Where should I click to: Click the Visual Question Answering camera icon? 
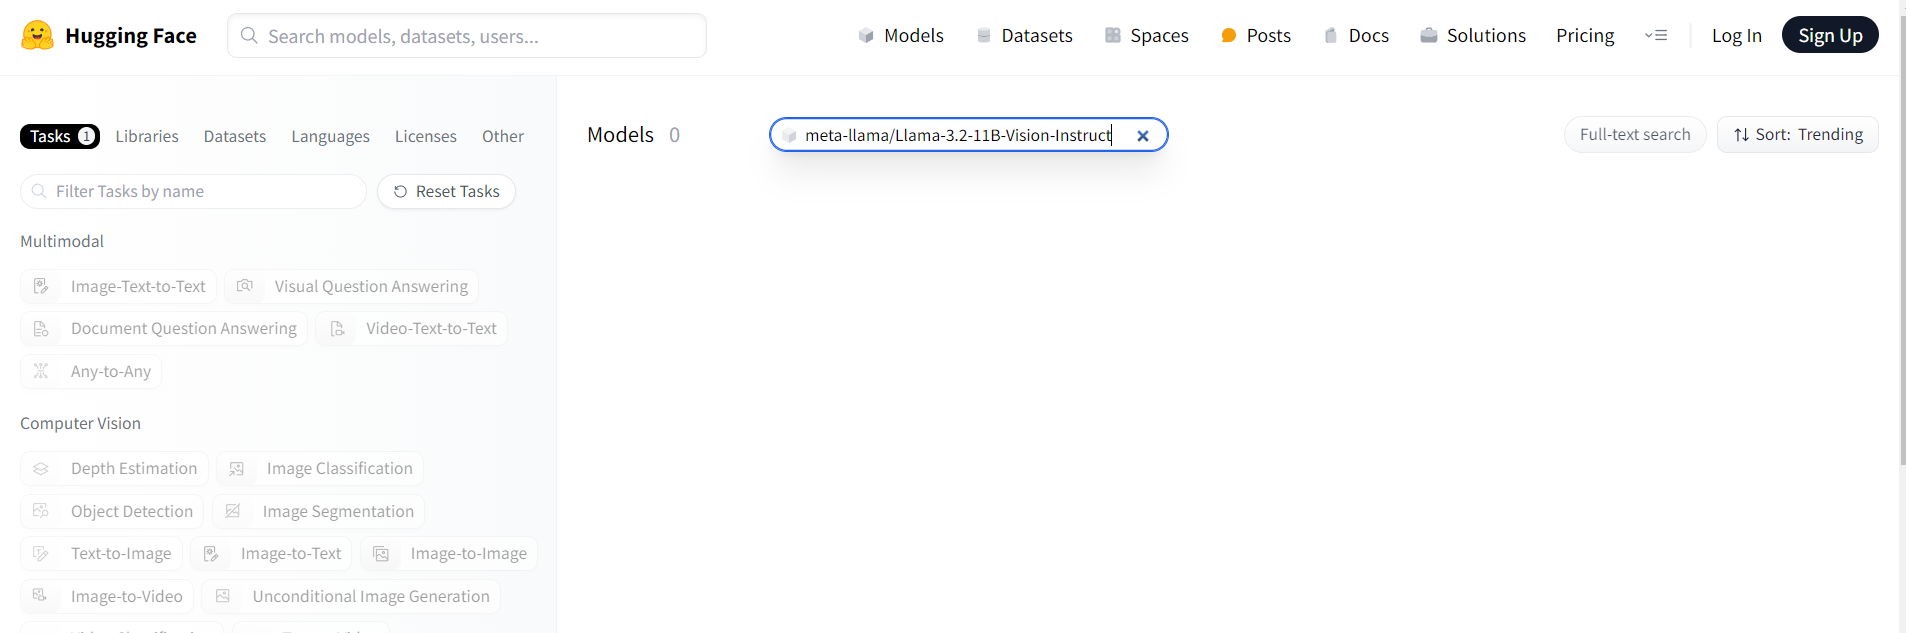coord(245,287)
